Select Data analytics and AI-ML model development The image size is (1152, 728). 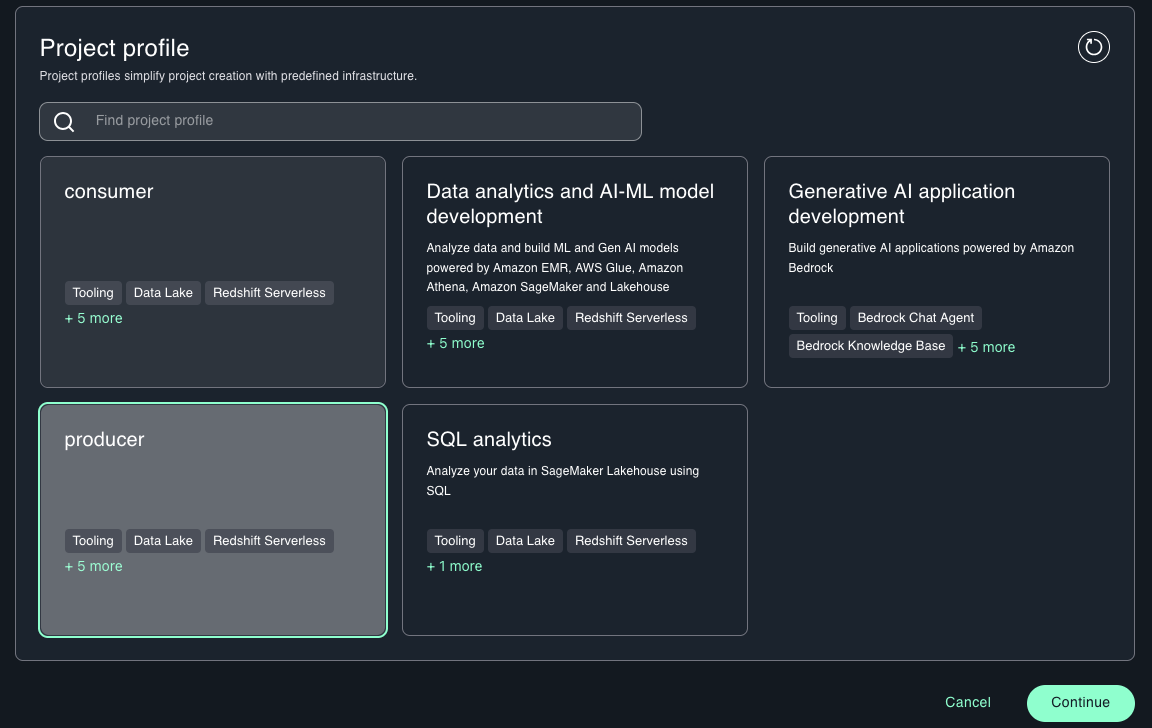[x=574, y=205]
